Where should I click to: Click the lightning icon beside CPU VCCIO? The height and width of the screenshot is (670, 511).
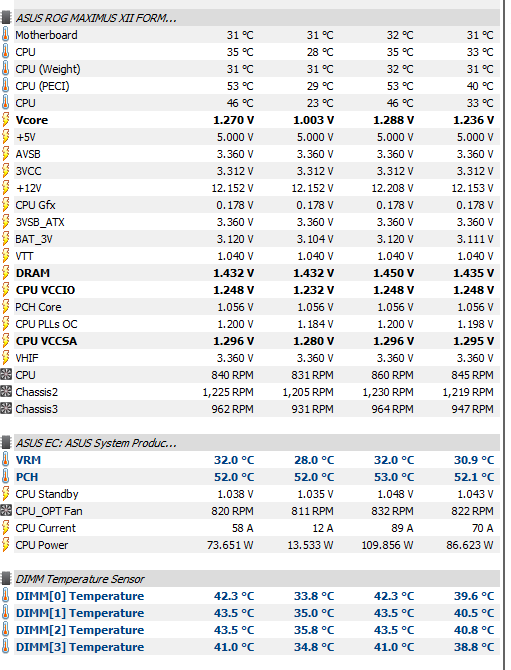tap(6, 290)
